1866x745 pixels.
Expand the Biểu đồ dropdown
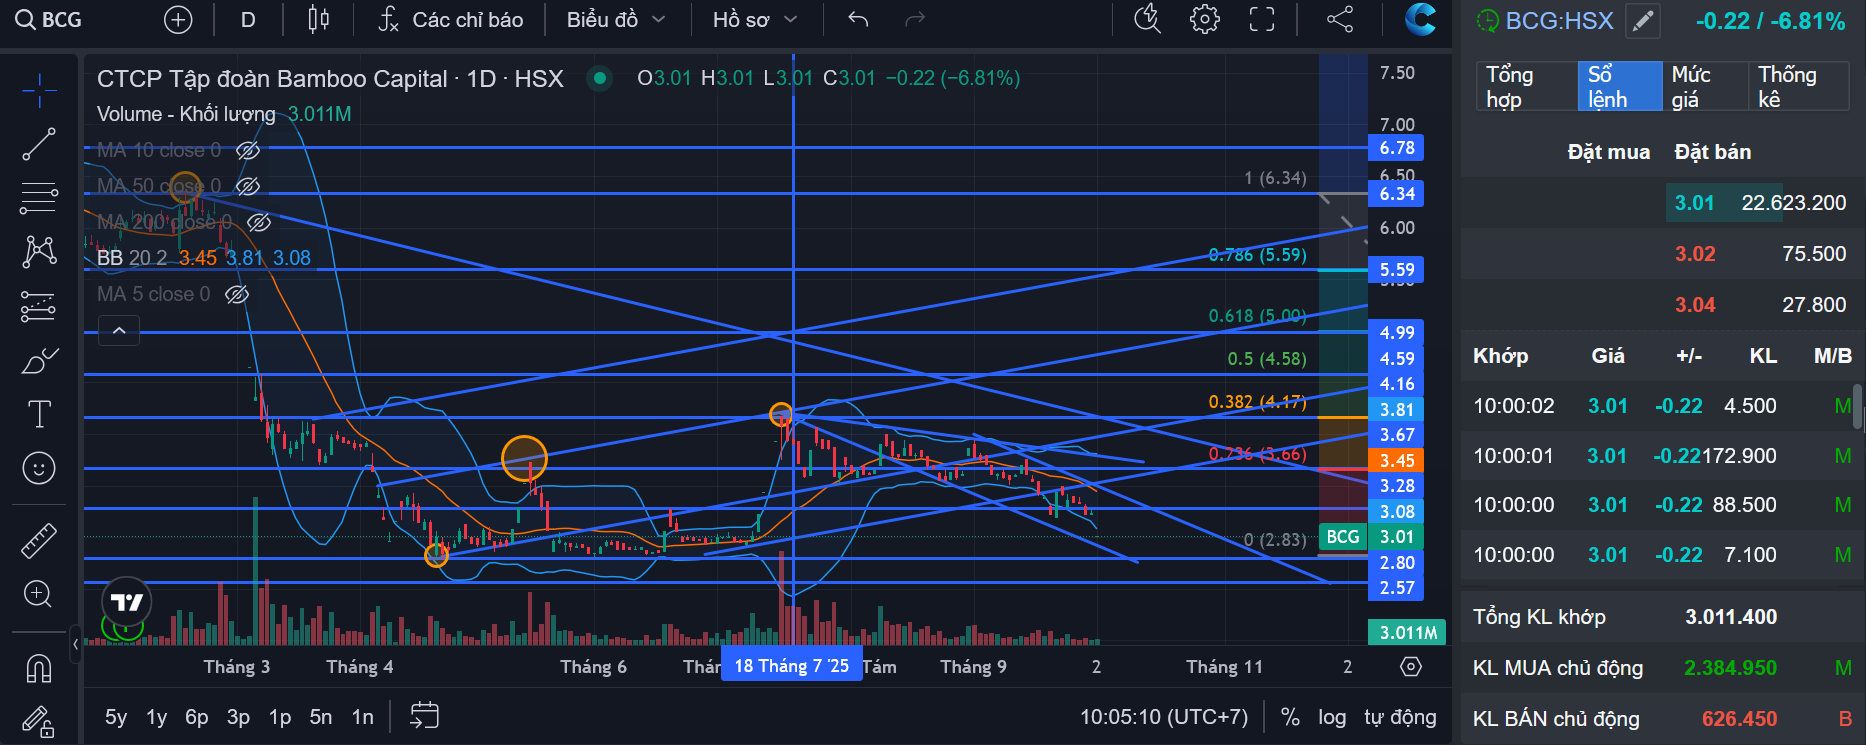(615, 19)
